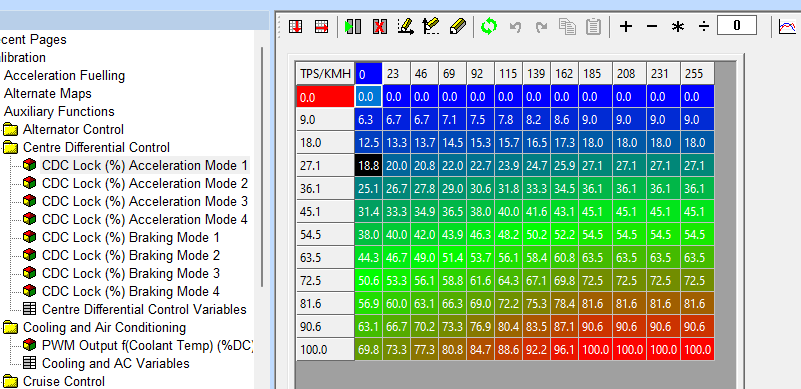Screen dimensions: 801x389
Task: Open CDC Lock (%) Acceleration Mode 4
Action: [145, 219]
